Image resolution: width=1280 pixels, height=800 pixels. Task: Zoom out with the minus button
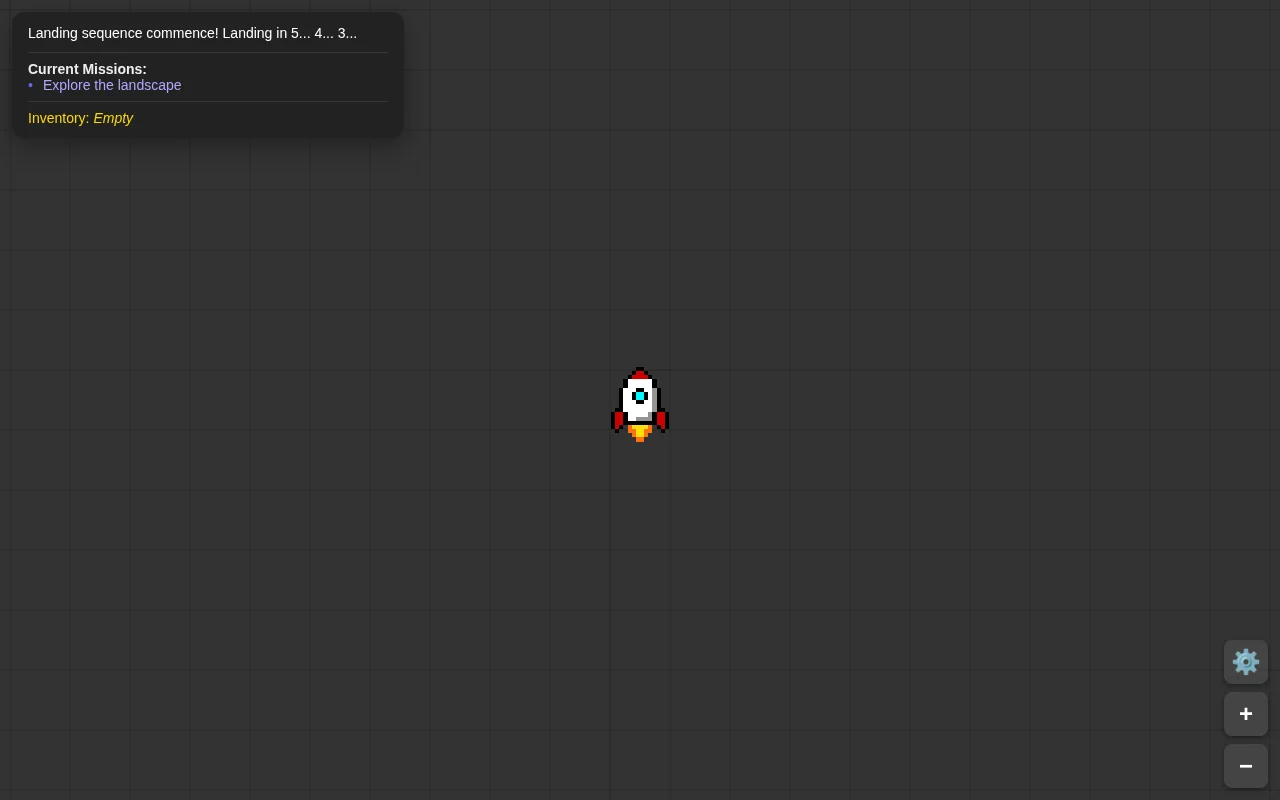coord(1246,766)
